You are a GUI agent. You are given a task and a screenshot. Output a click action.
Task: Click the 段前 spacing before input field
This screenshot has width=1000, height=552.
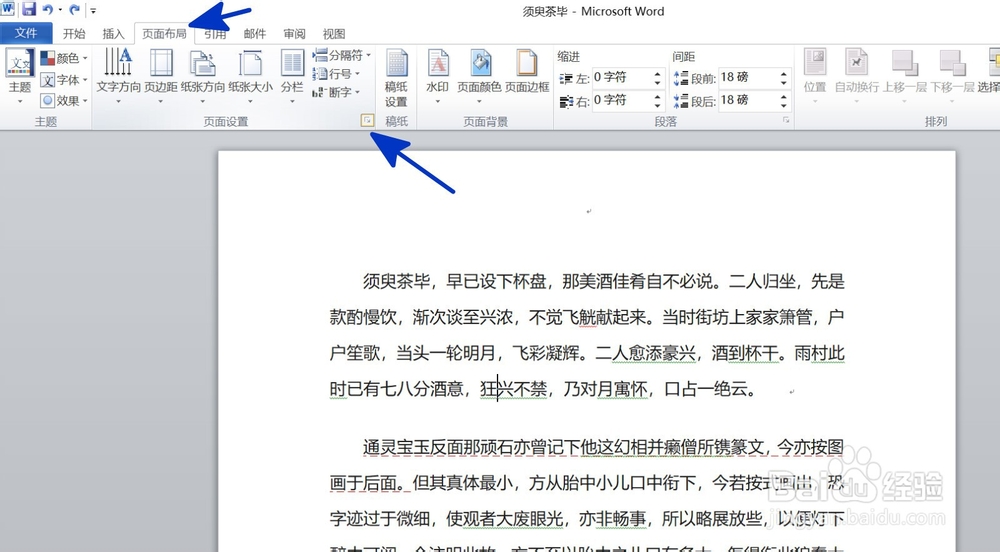749,78
